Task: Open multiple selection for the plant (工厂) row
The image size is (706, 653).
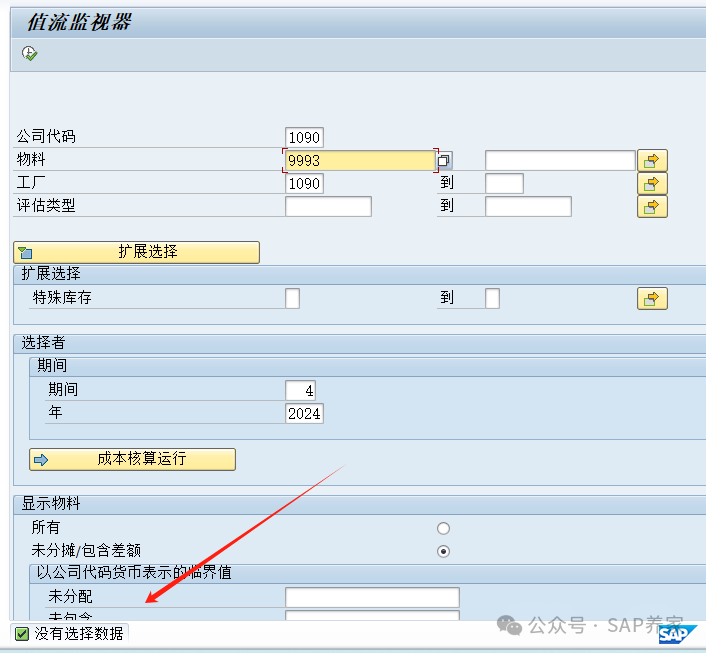Action: click(652, 183)
